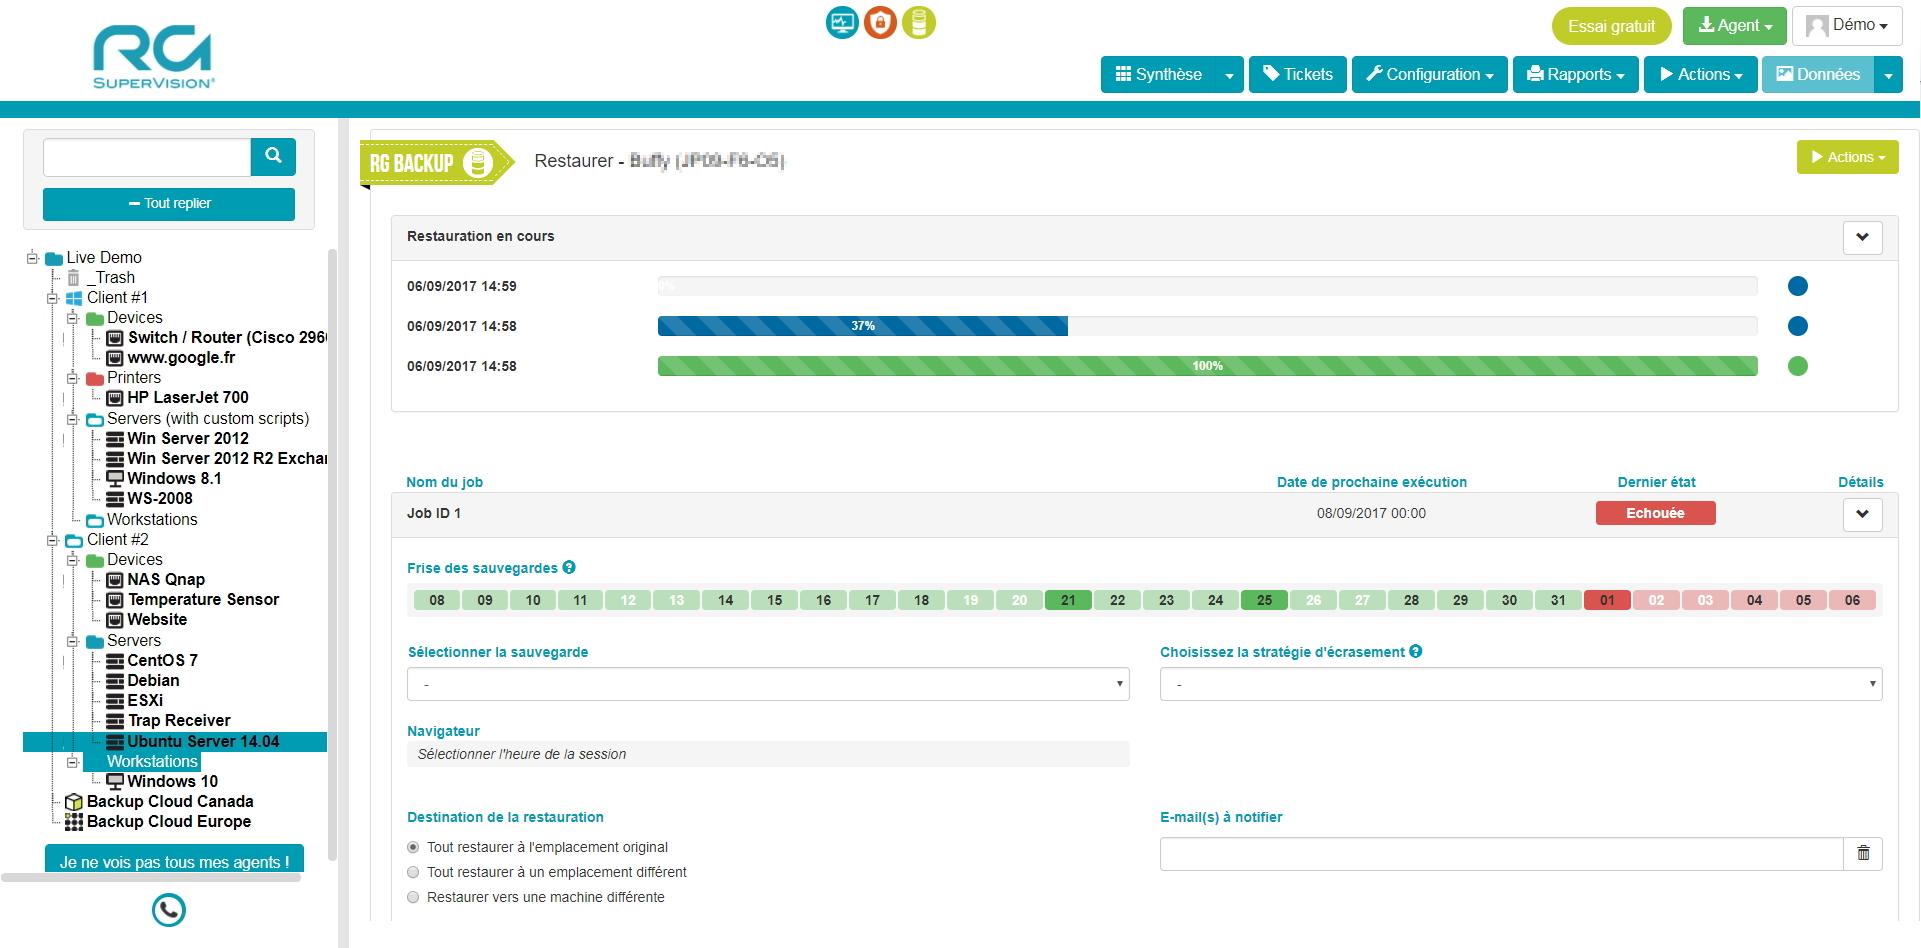Click status dot of 37% restoration

click(x=1797, y=326)
